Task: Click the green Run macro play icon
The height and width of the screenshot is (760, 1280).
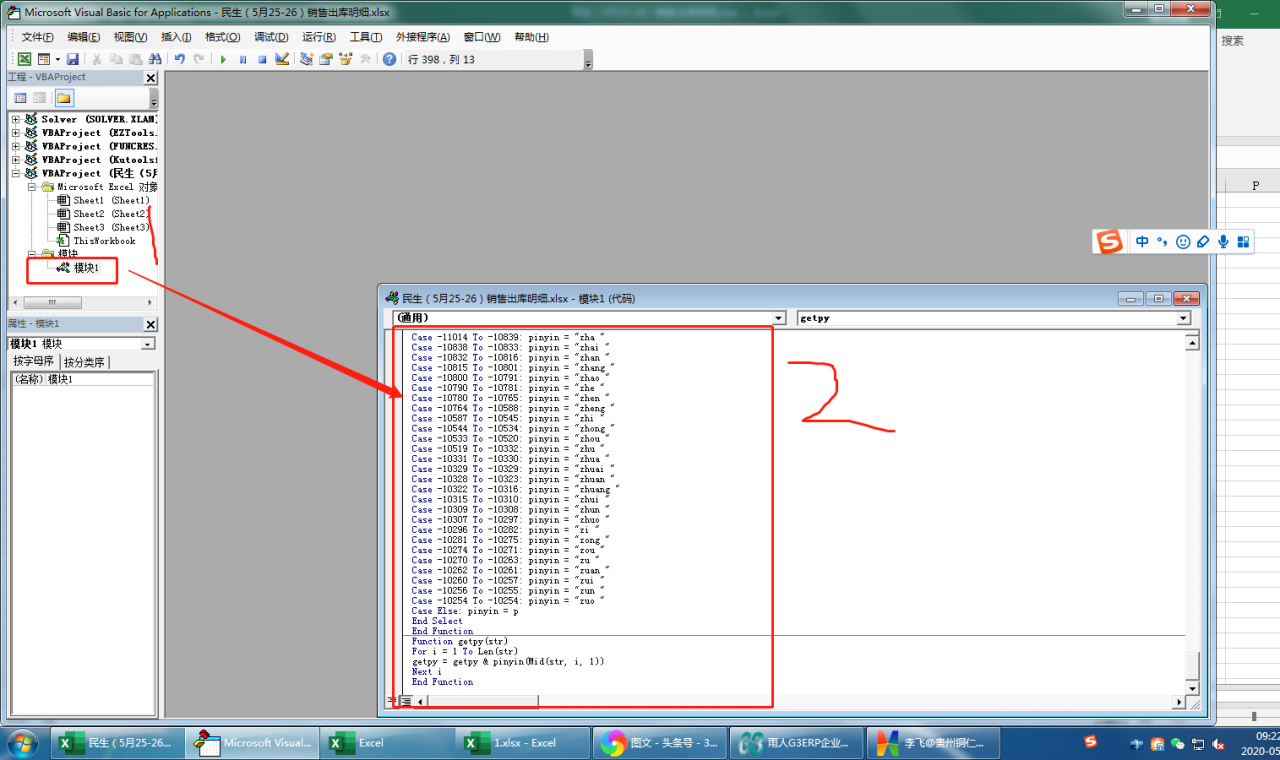Action: tap(224, 59)
